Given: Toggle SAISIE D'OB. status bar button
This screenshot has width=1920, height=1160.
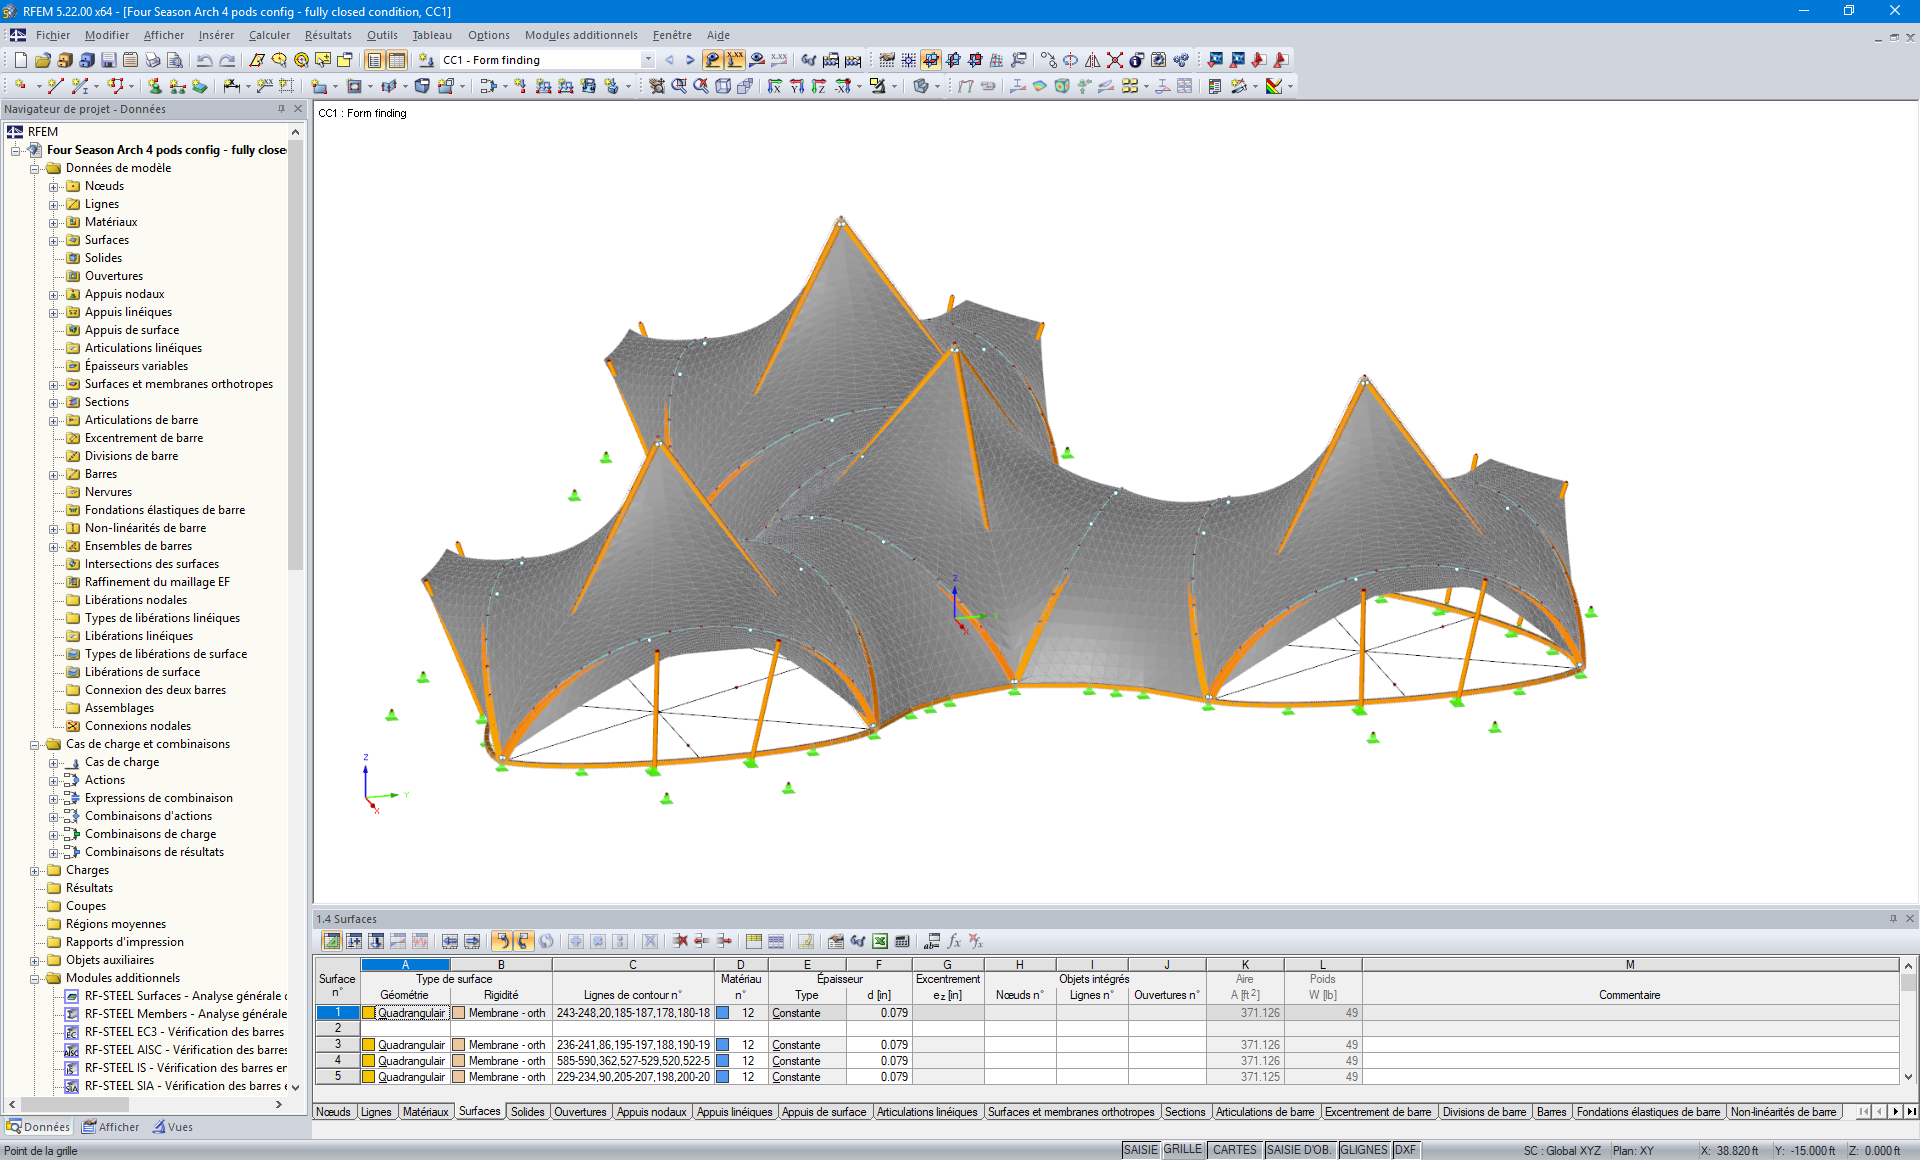Looking at the screenshot, I should [1298, 1150].
